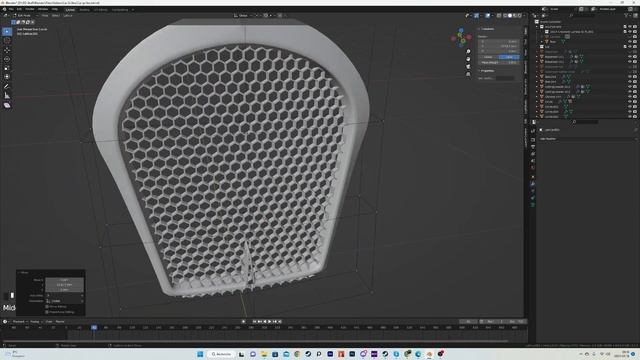Open the Render properties tab icon
The image size is (640, 360).
click(533, 139)
